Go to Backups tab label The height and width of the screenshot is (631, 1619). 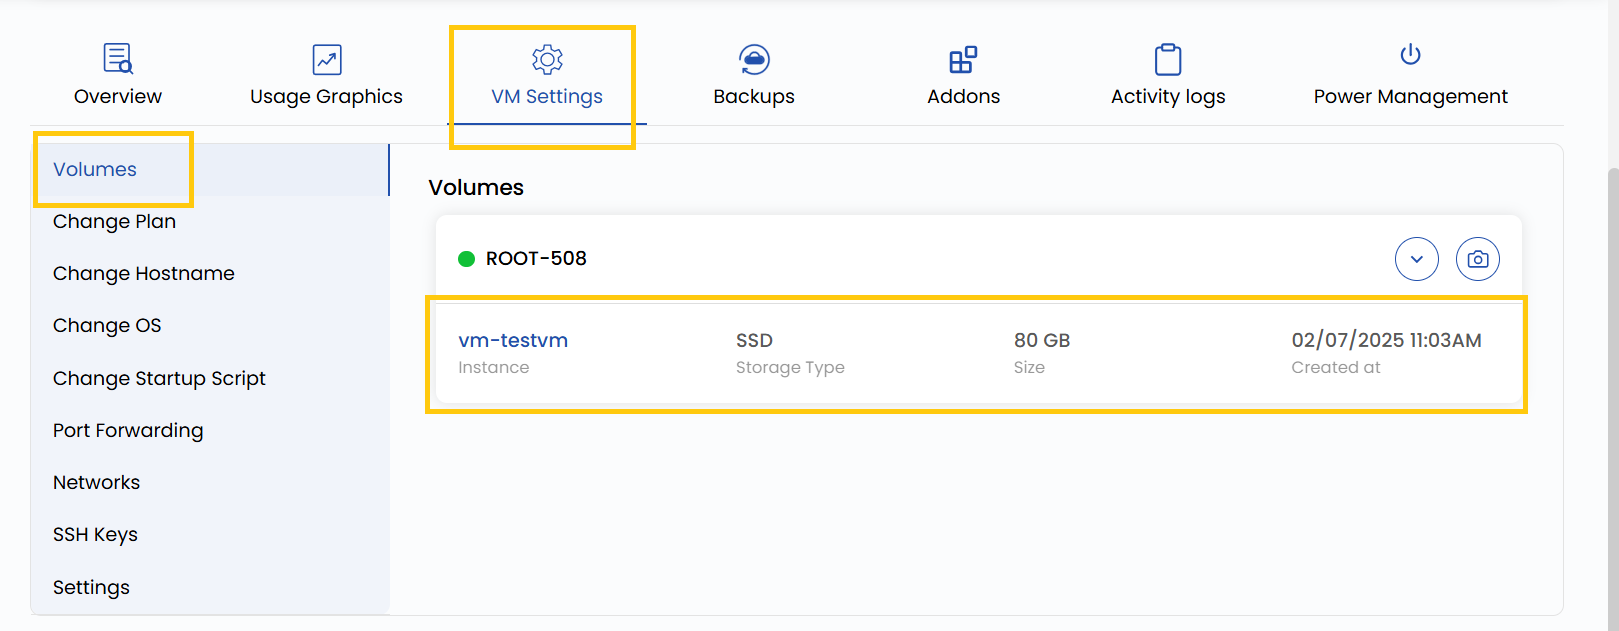tap(754, 96)
